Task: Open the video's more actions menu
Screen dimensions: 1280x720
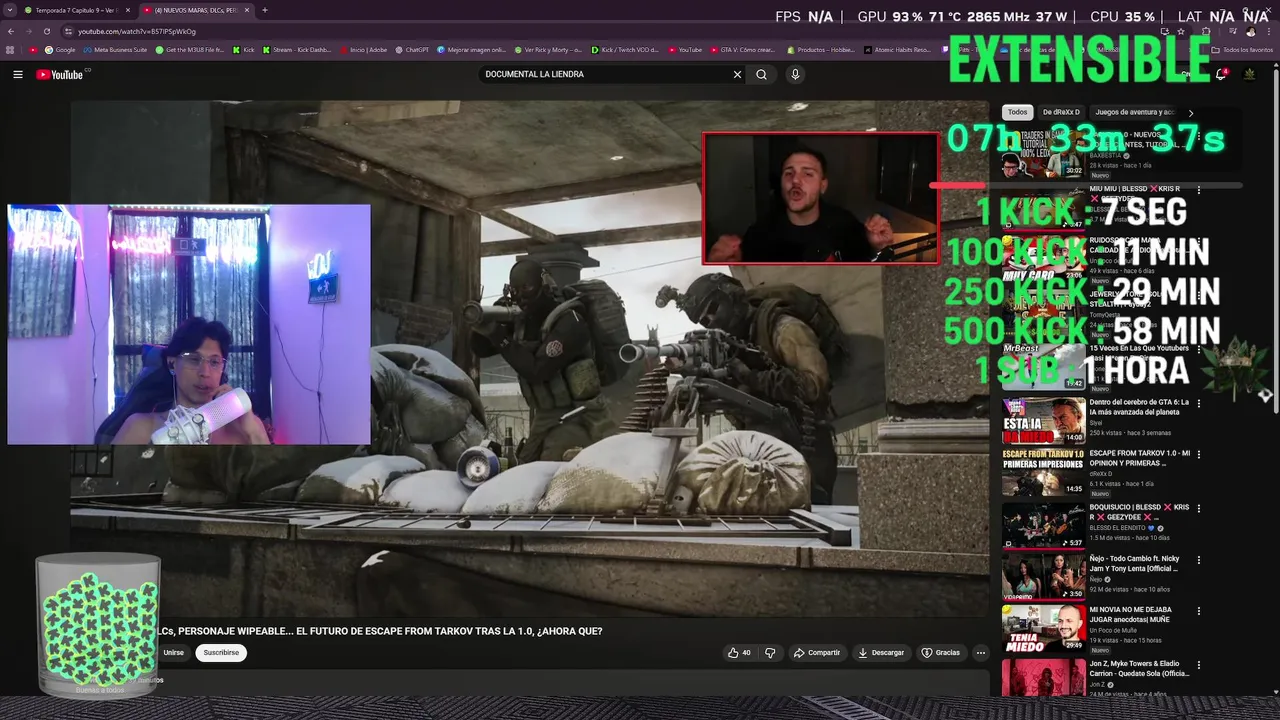Action: coord(980,652)
